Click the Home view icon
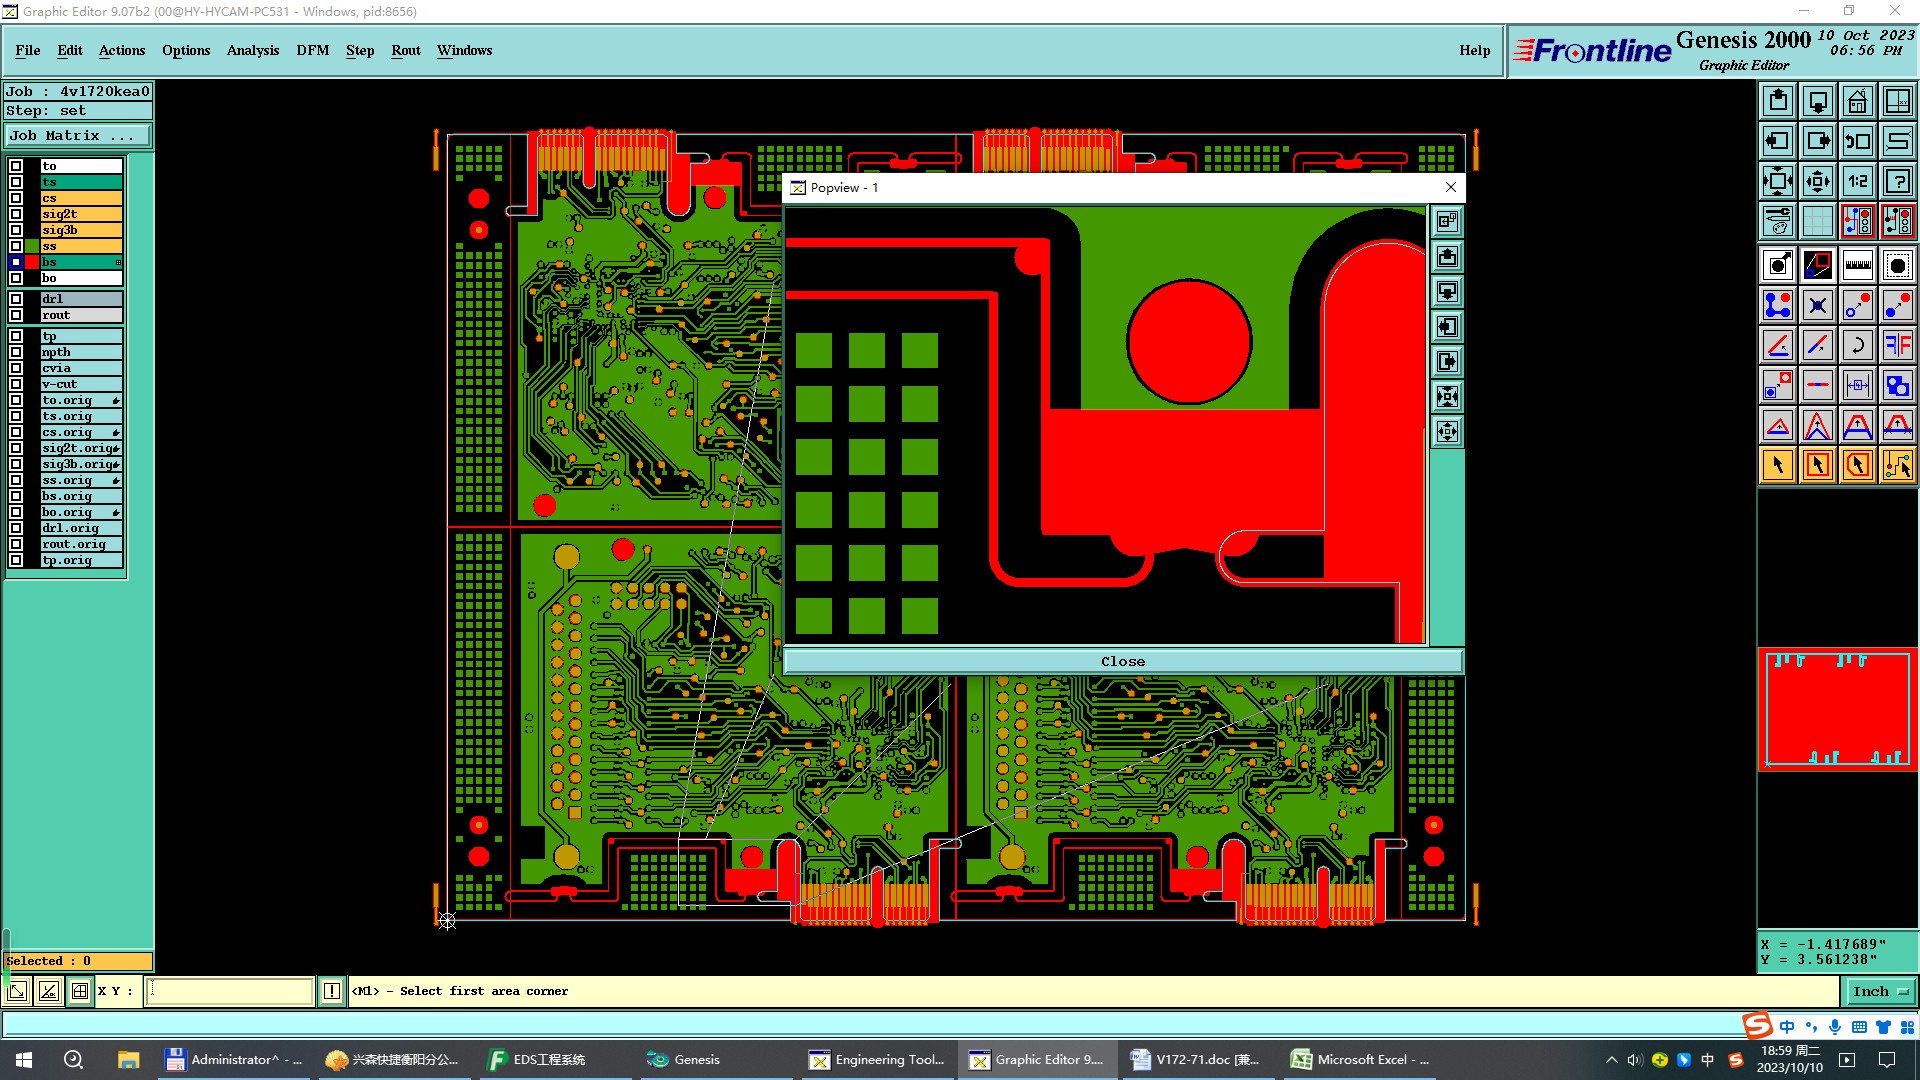 pos(1857,101)
